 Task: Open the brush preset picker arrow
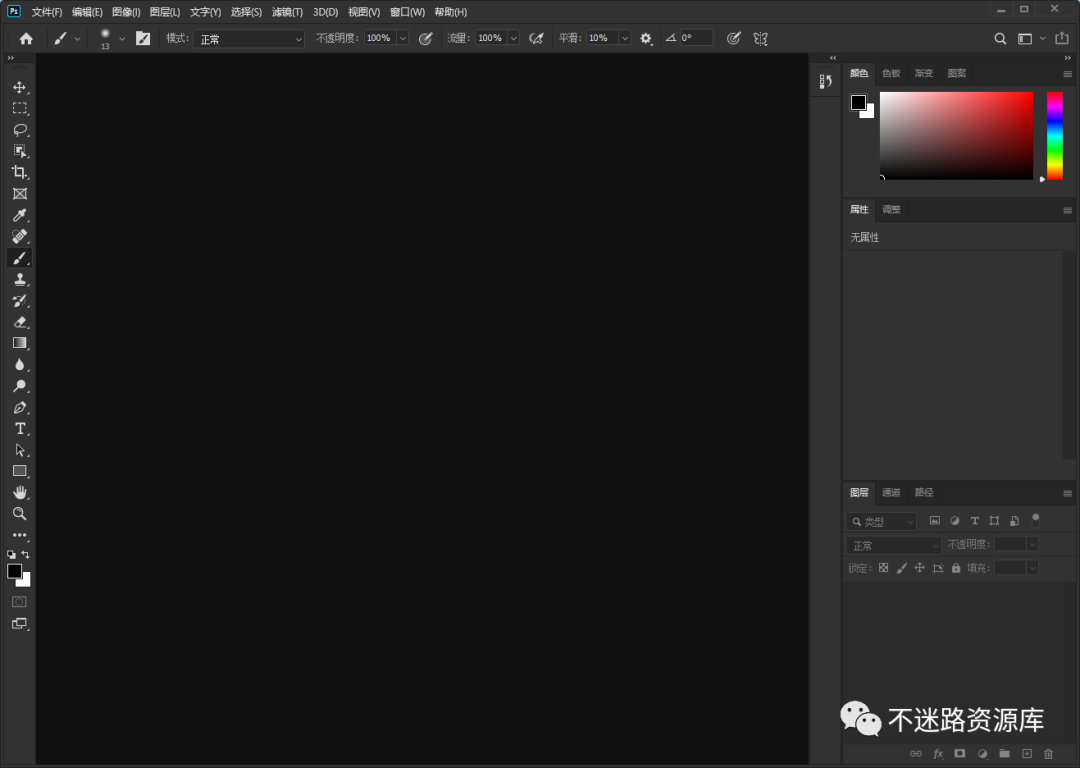[122, 38]
